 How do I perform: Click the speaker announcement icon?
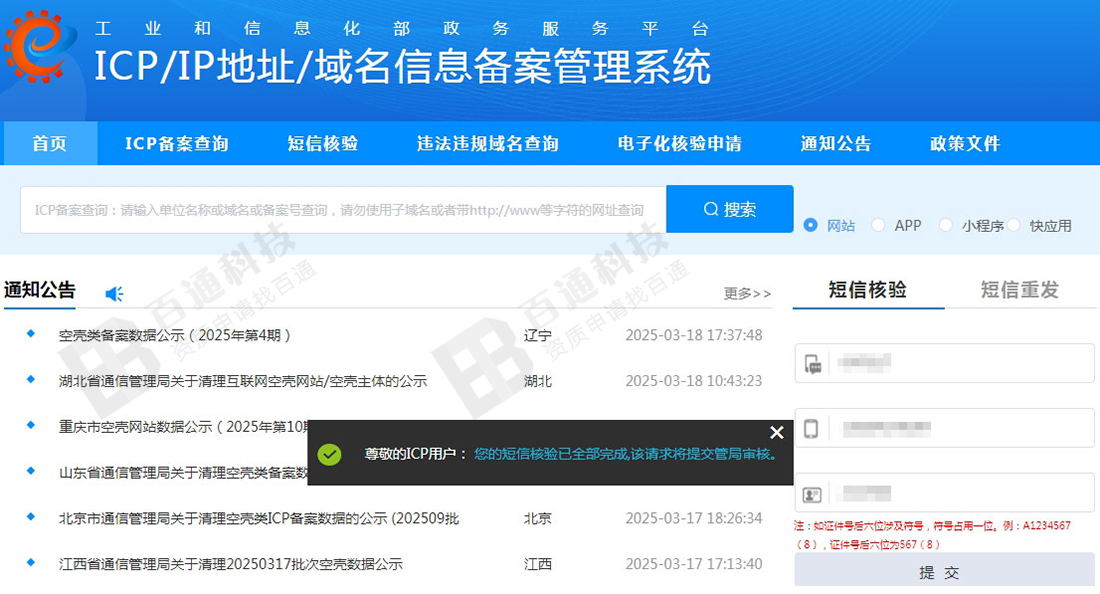coord(114,293)
